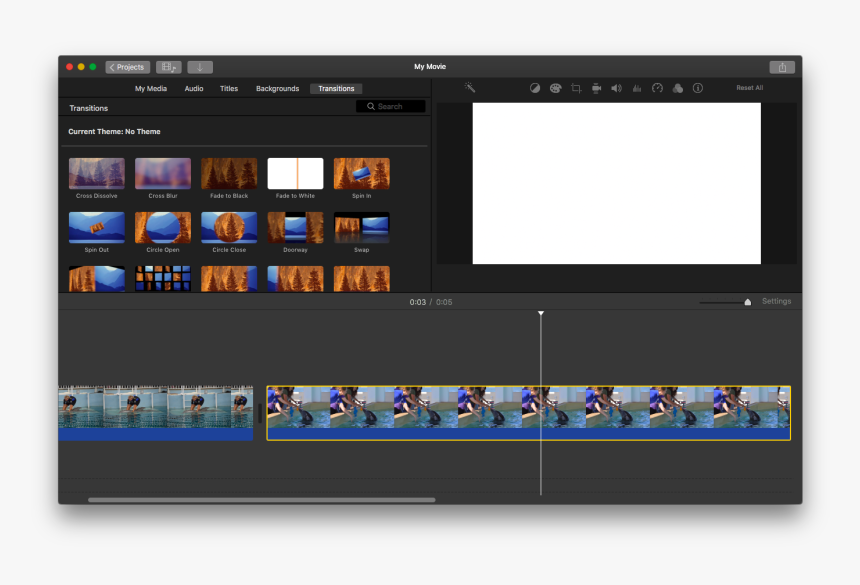Open the speed speedometer icon
The height and width of the screenshot is (585, 860).
657,88
